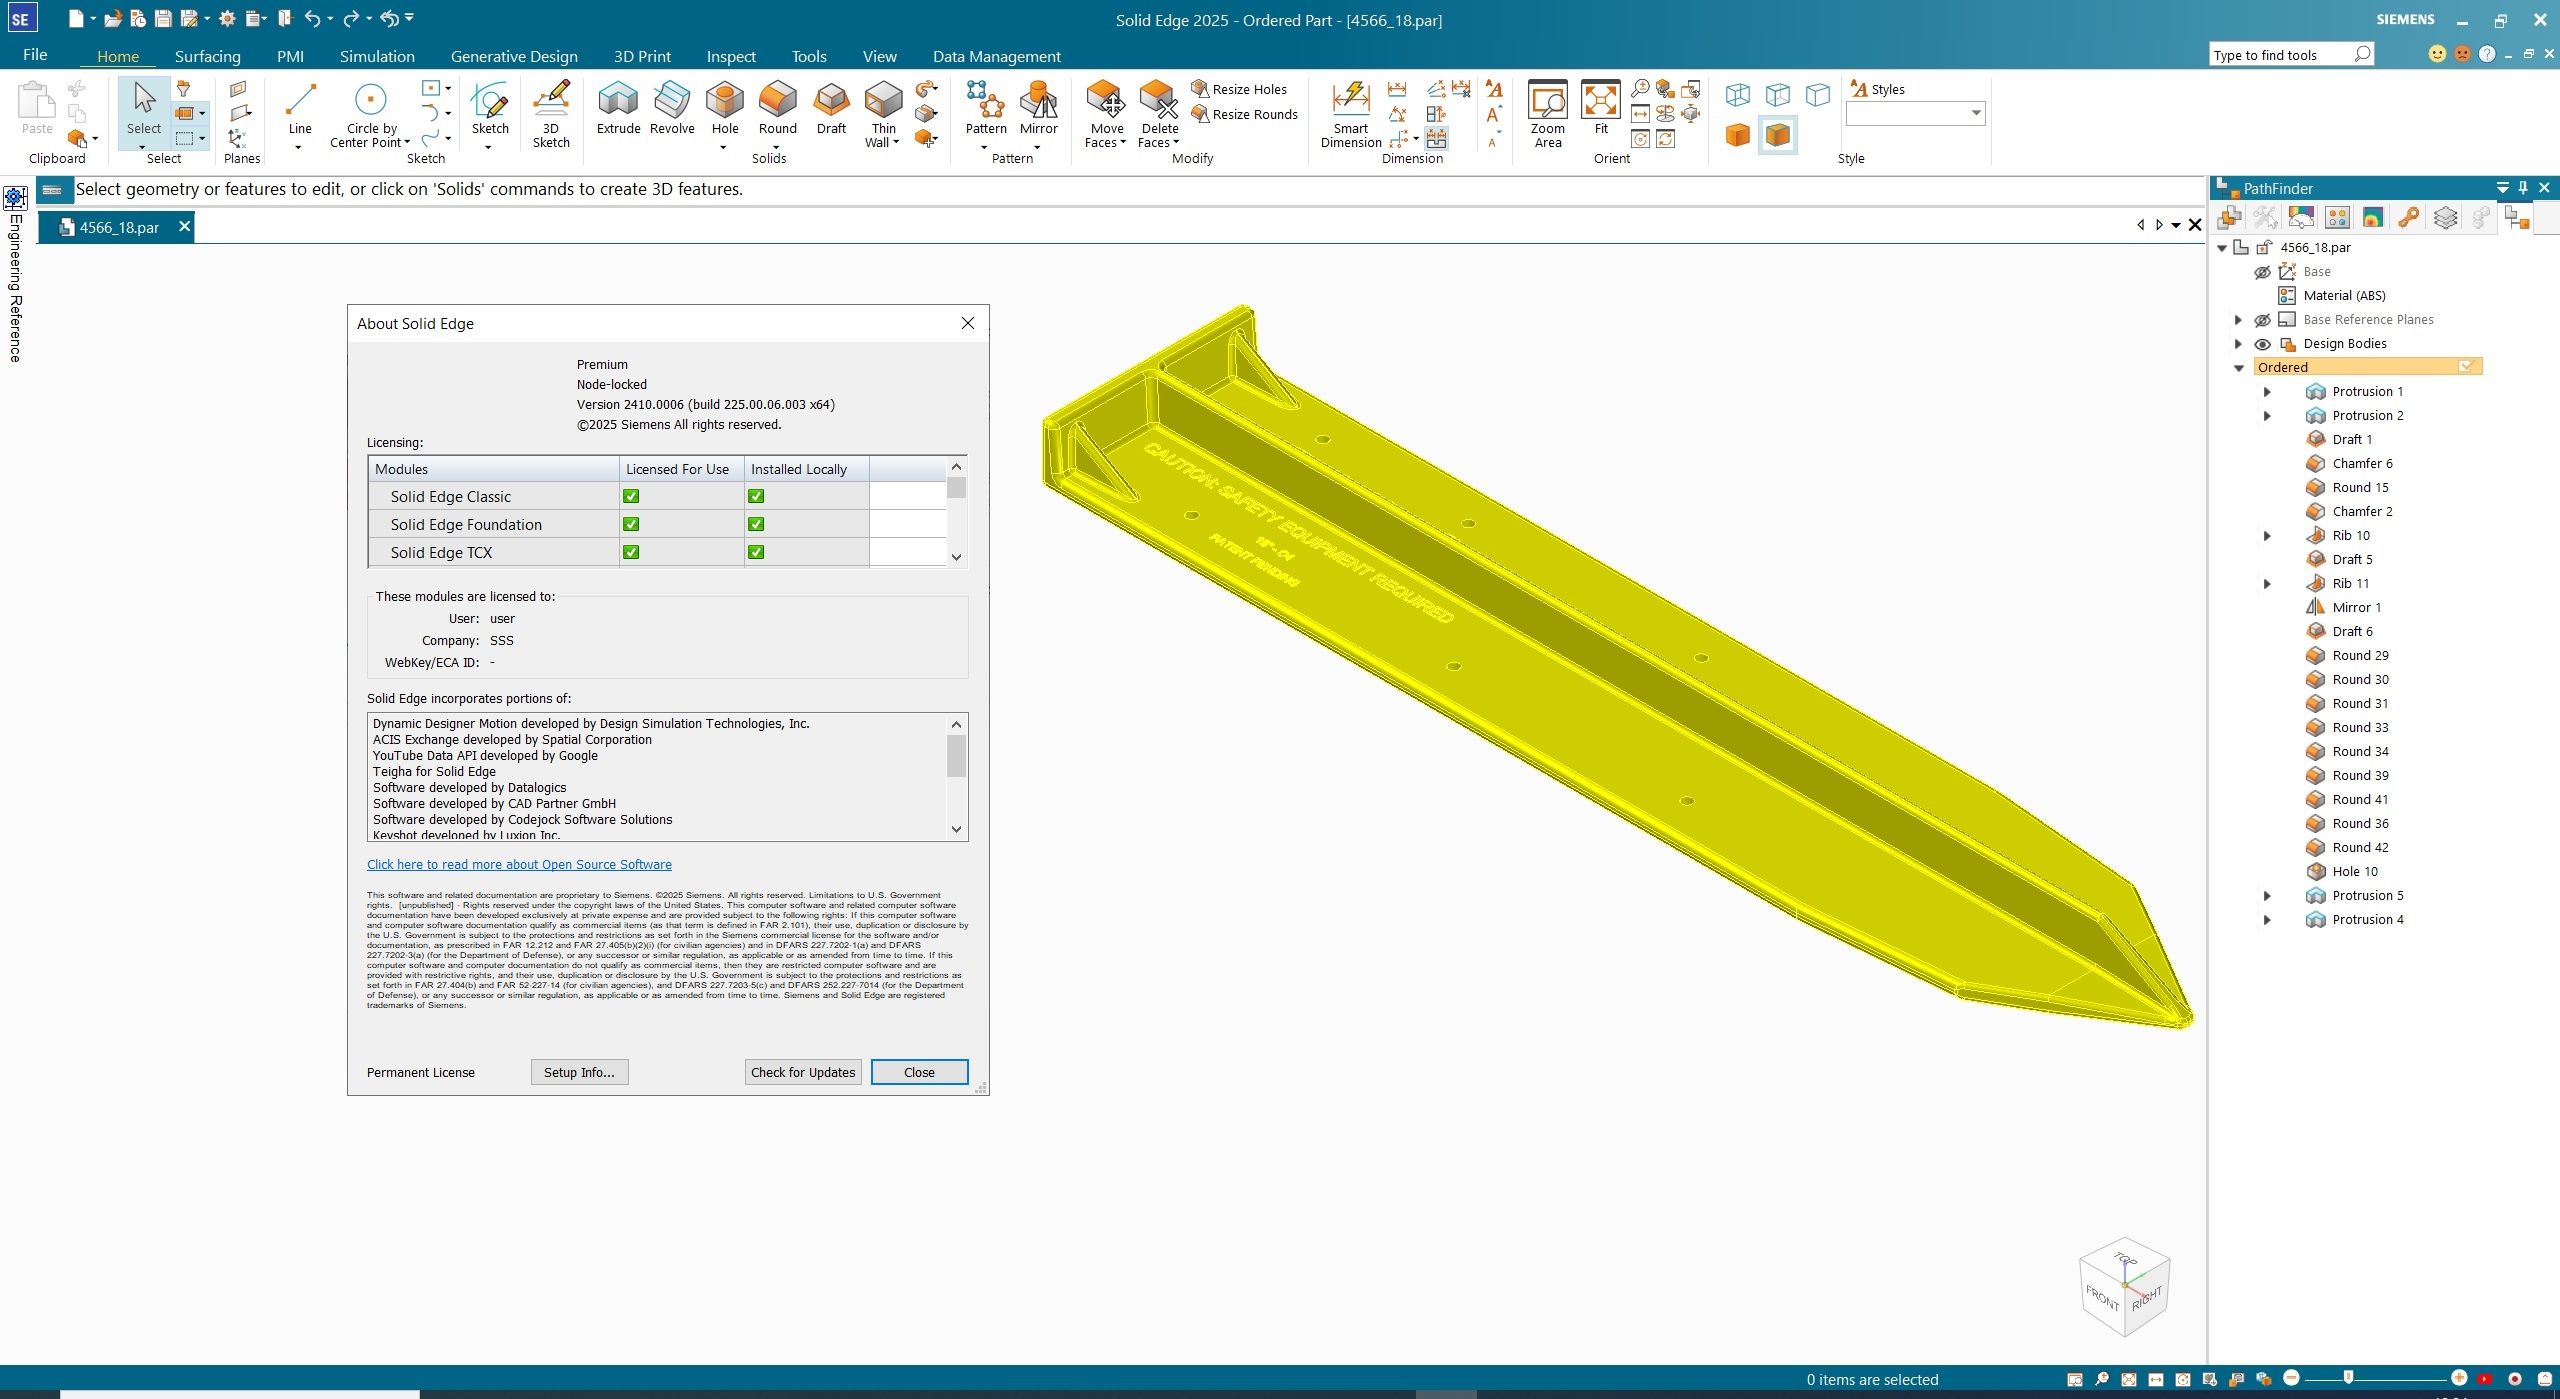
Task: Activate the Revolve command
Action: [672, 110]
